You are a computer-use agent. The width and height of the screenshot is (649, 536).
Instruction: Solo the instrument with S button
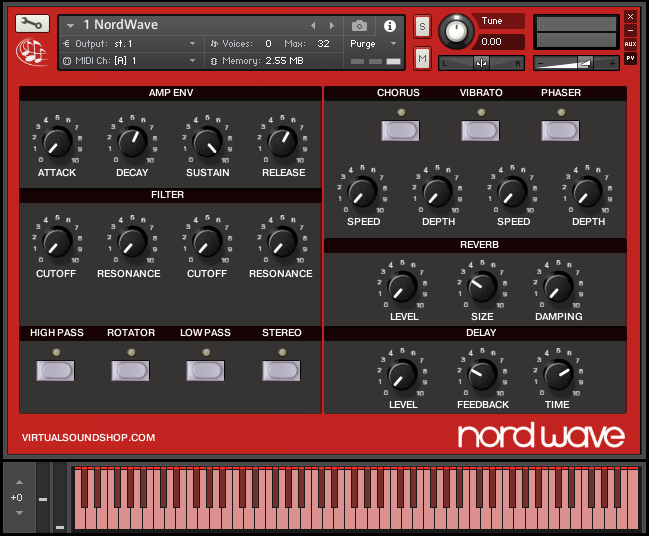[421, 25]
